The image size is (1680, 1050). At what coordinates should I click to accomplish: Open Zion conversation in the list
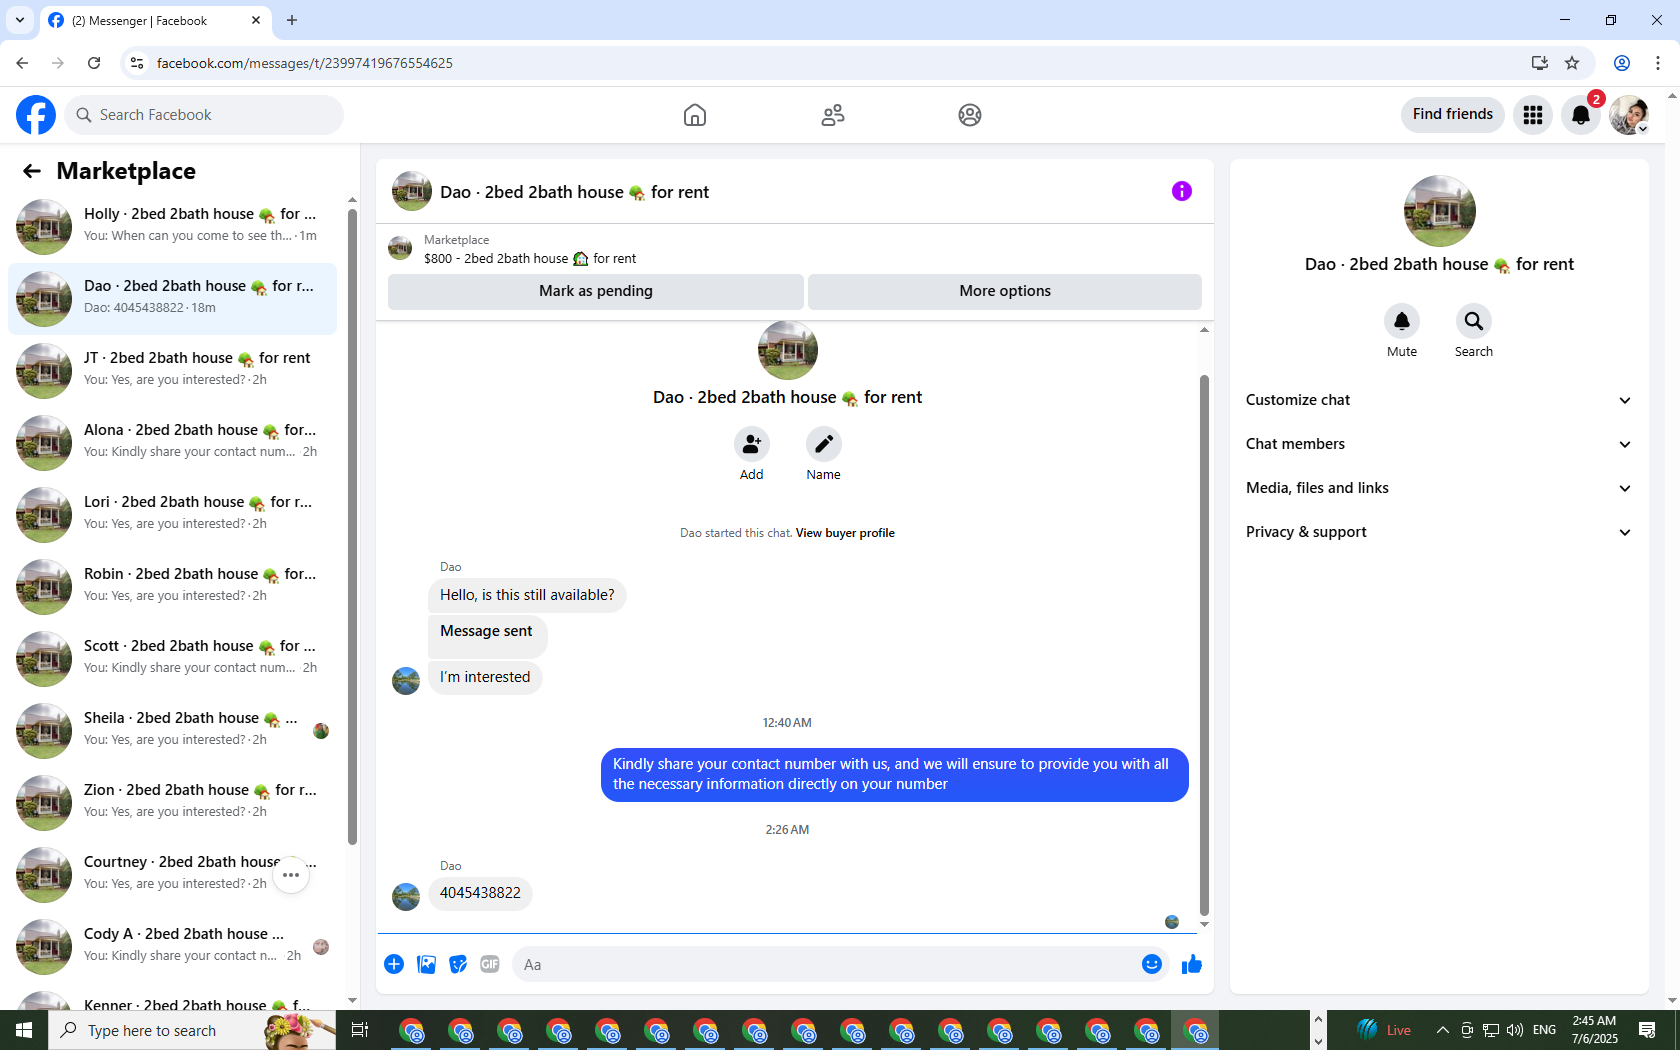point(173,802)
